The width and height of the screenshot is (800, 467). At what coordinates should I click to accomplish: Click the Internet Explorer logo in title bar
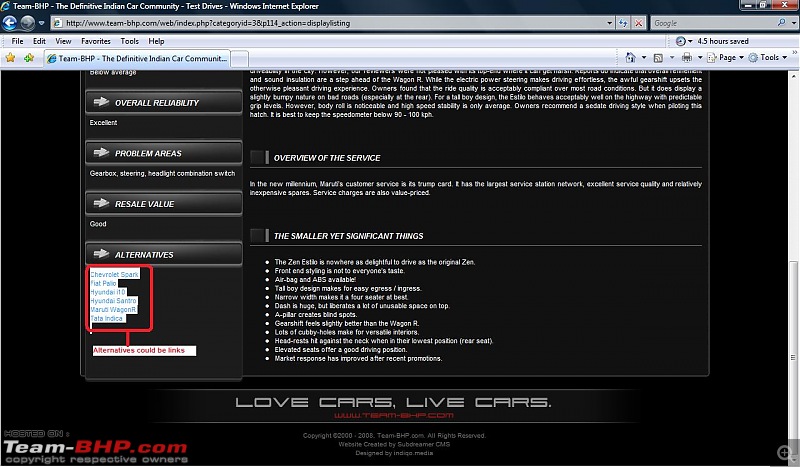point(6,6)
